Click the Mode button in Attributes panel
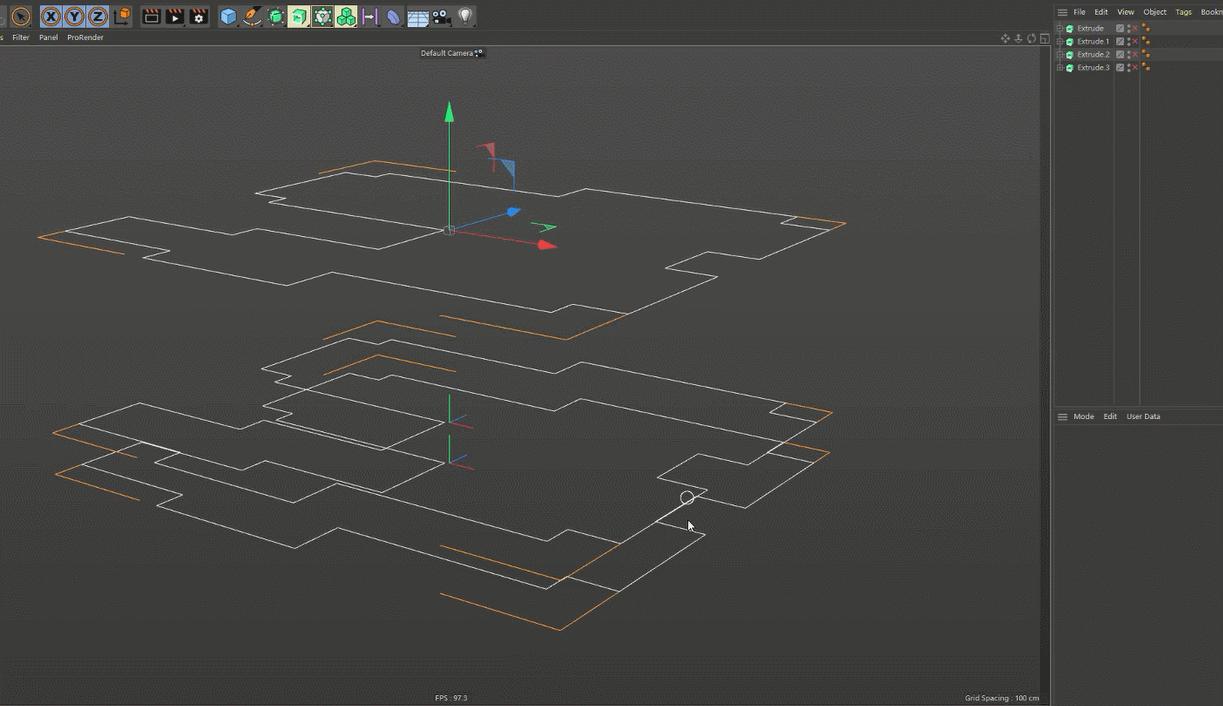 pos(1083,416)
